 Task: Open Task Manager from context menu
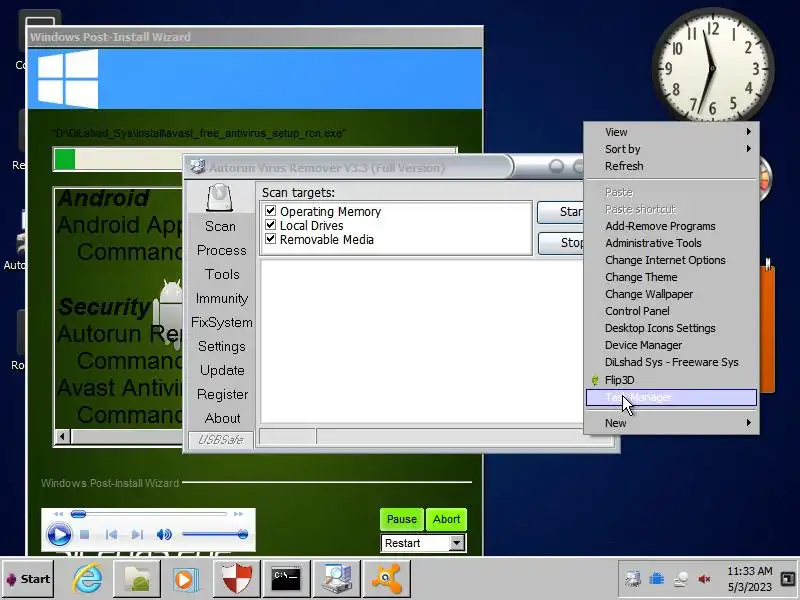(671, 397)
